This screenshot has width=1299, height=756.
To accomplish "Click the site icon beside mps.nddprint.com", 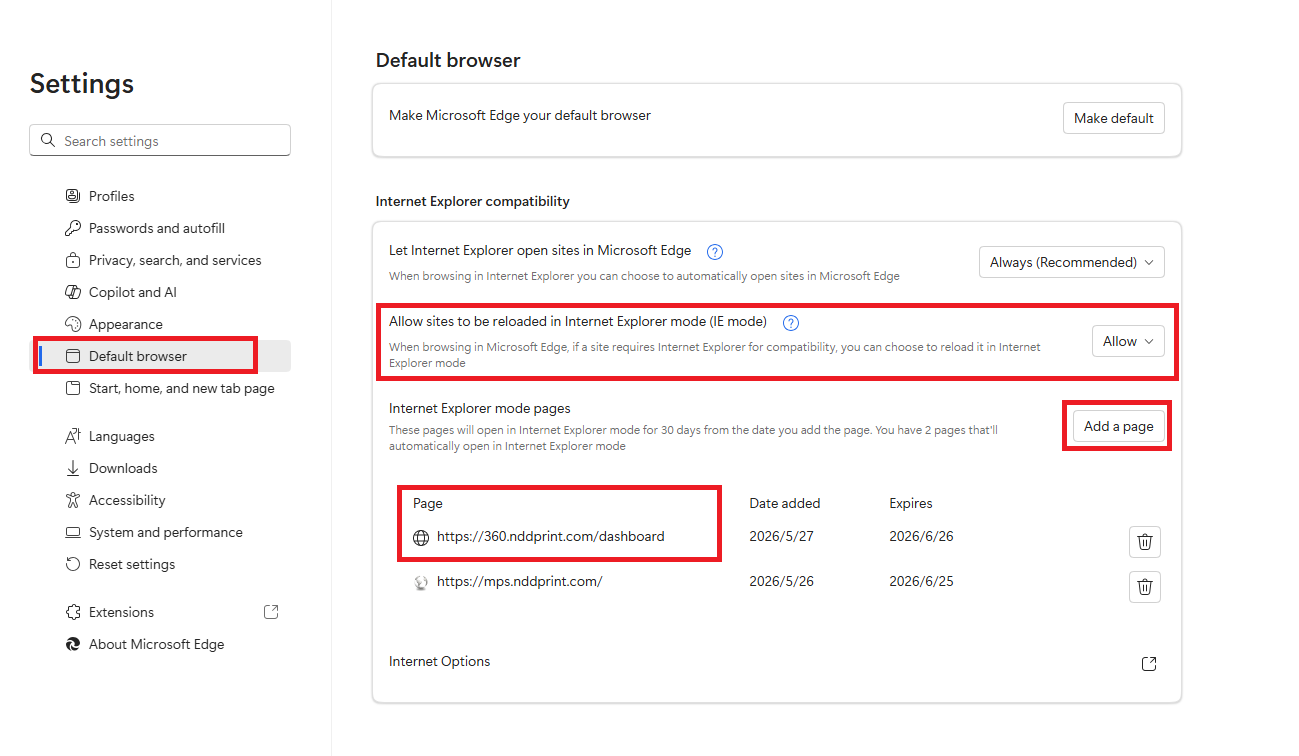I will [x=421, y=582].
